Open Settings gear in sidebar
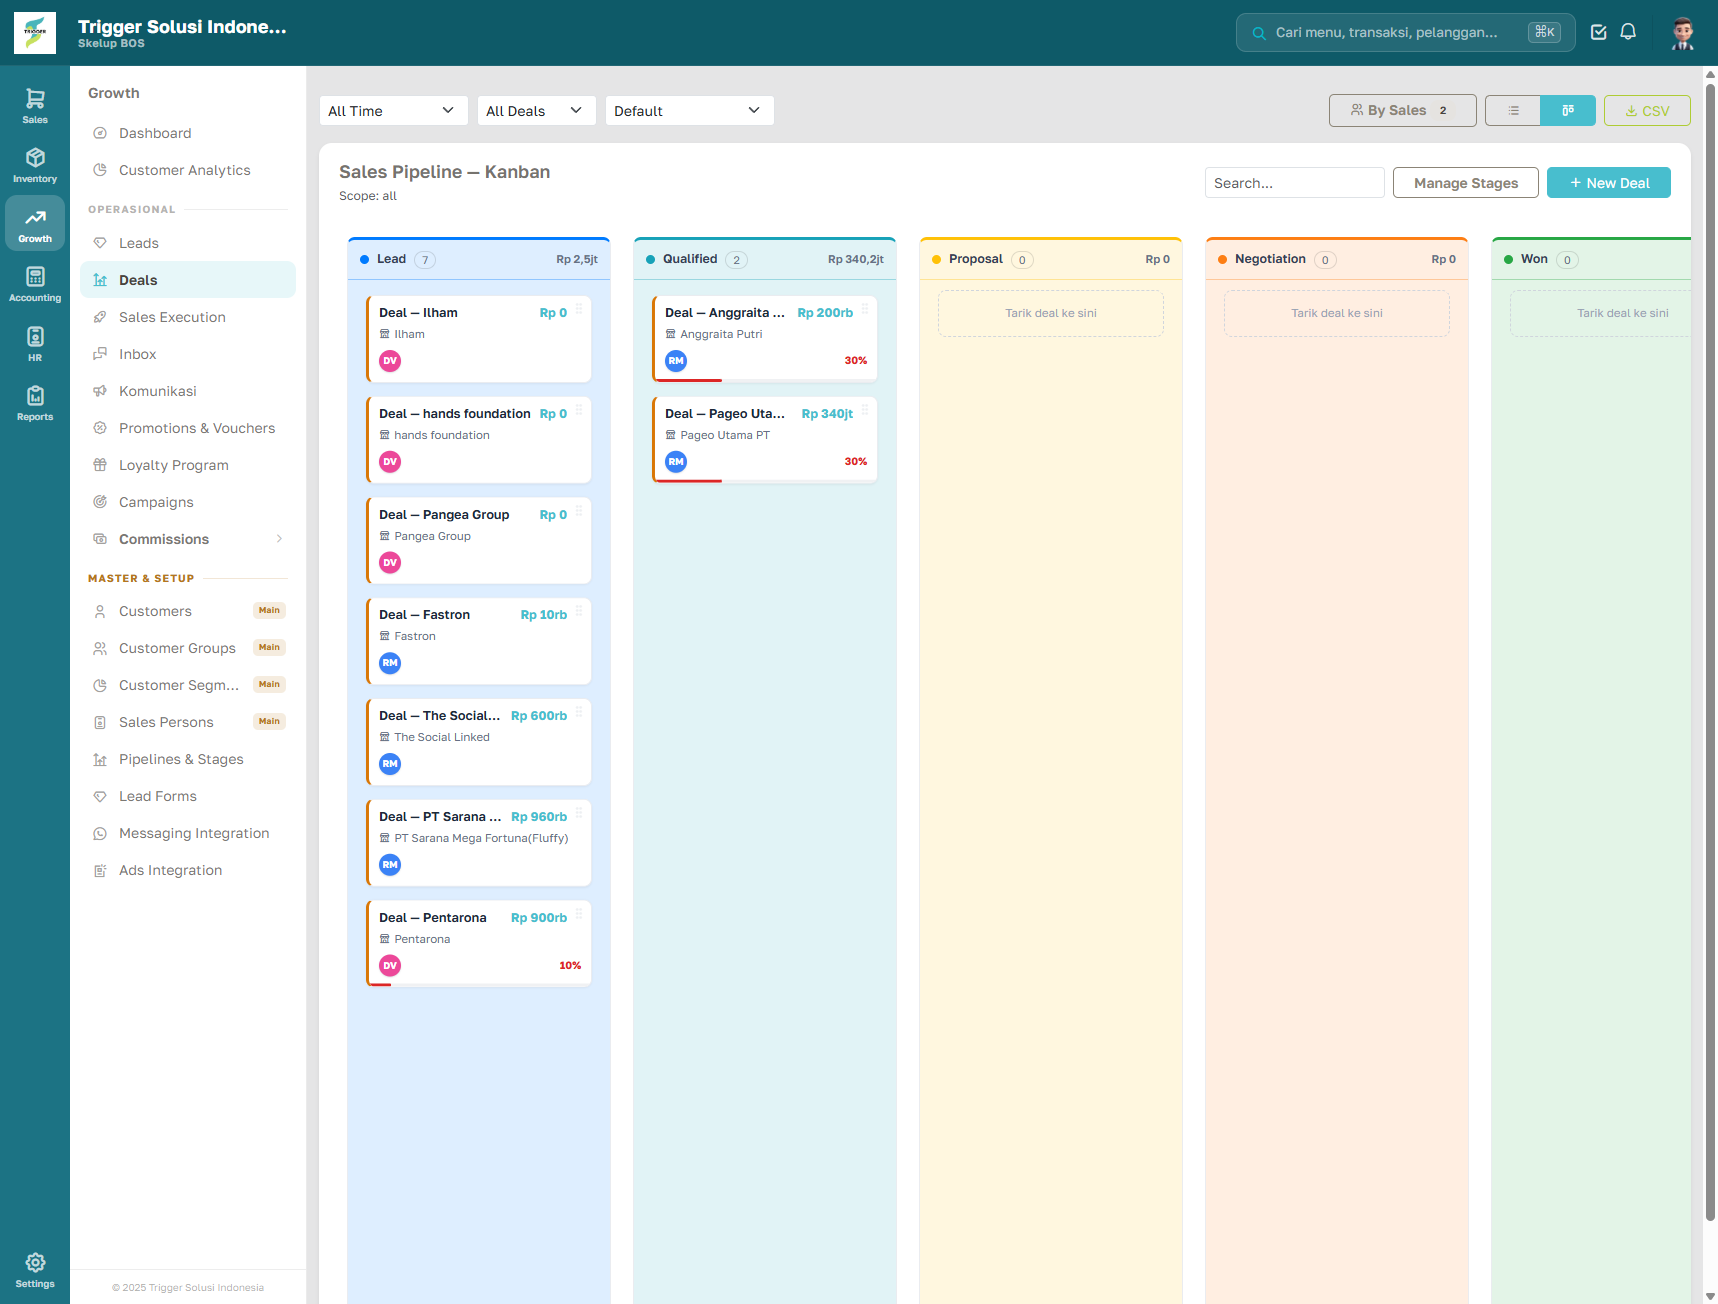The image size is (1718, 1304). click(x=35, y=1270)
